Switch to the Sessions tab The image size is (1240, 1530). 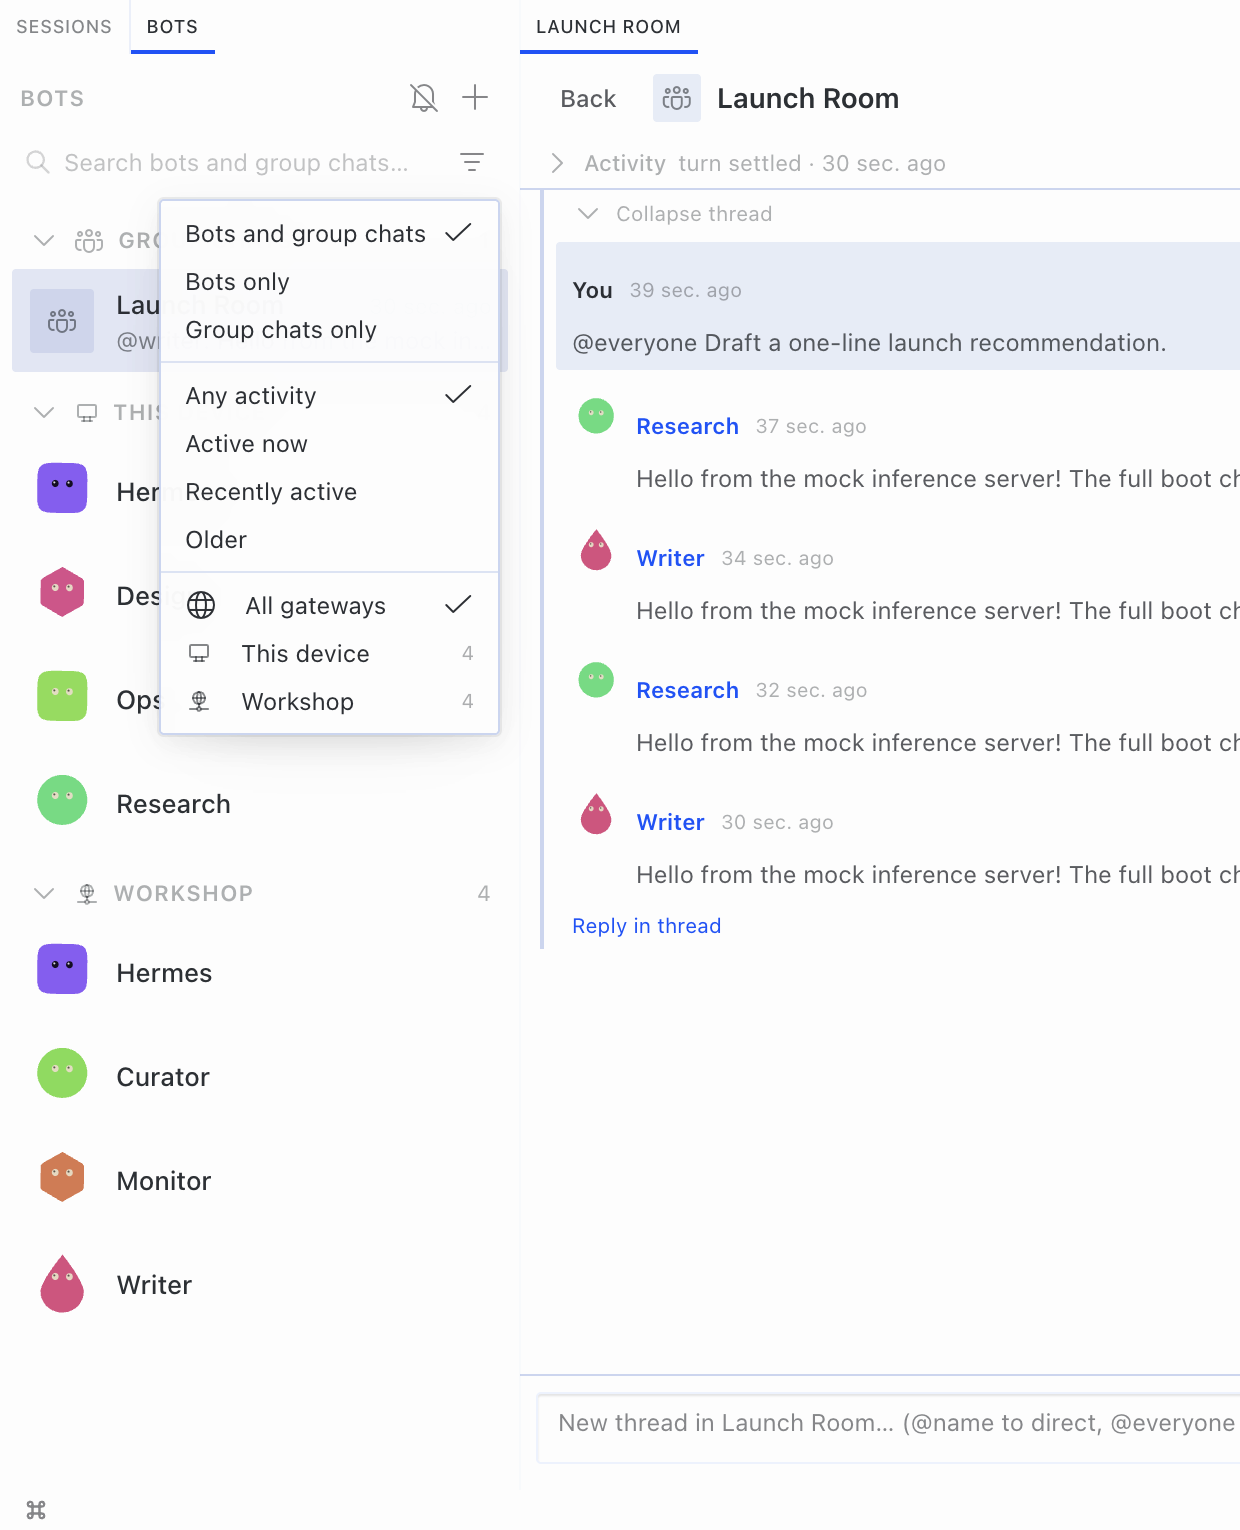64,27
